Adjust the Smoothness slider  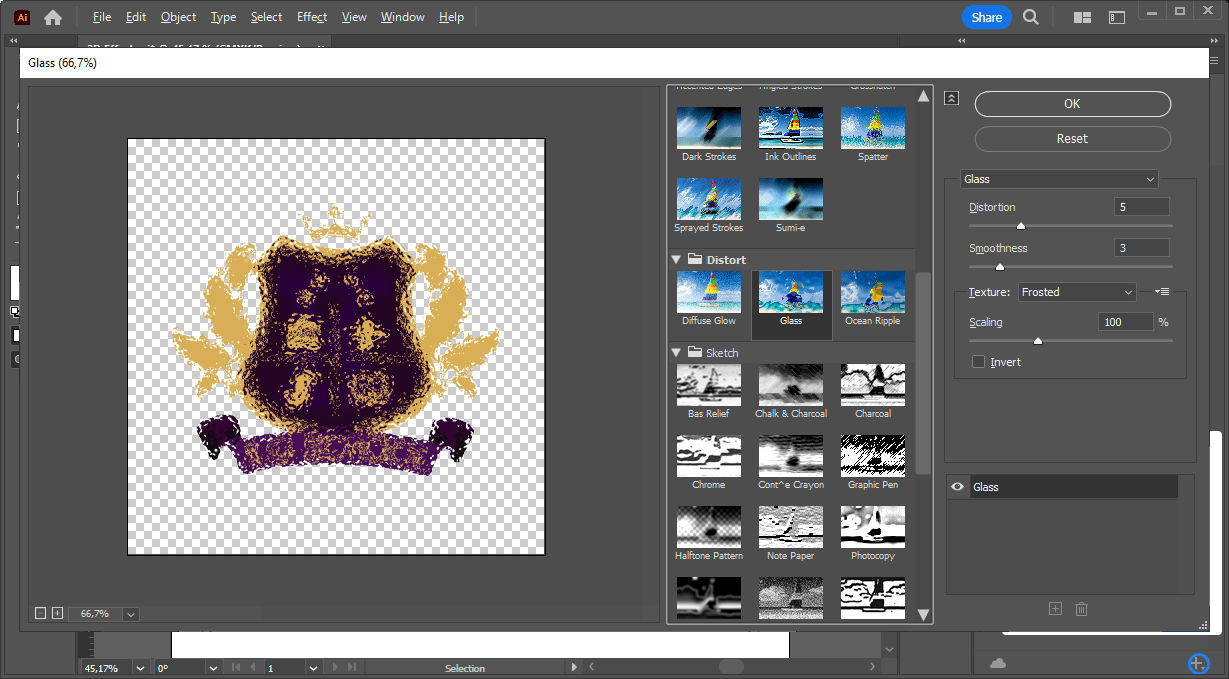pos(999,266)
